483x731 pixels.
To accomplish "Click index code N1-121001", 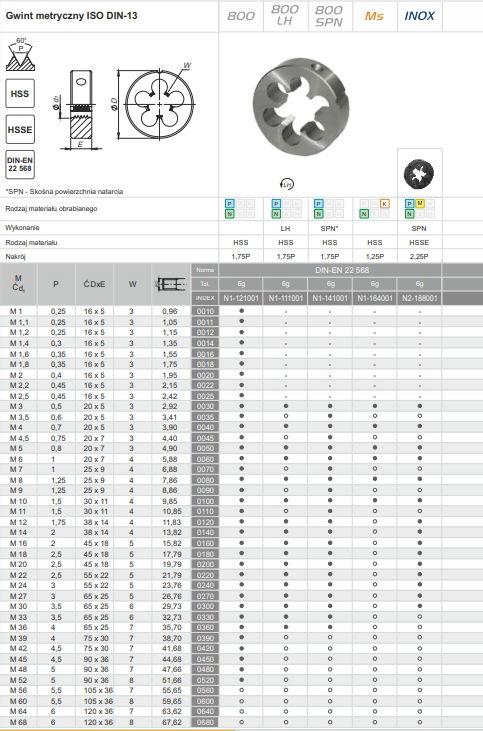I will click(241, 298).
